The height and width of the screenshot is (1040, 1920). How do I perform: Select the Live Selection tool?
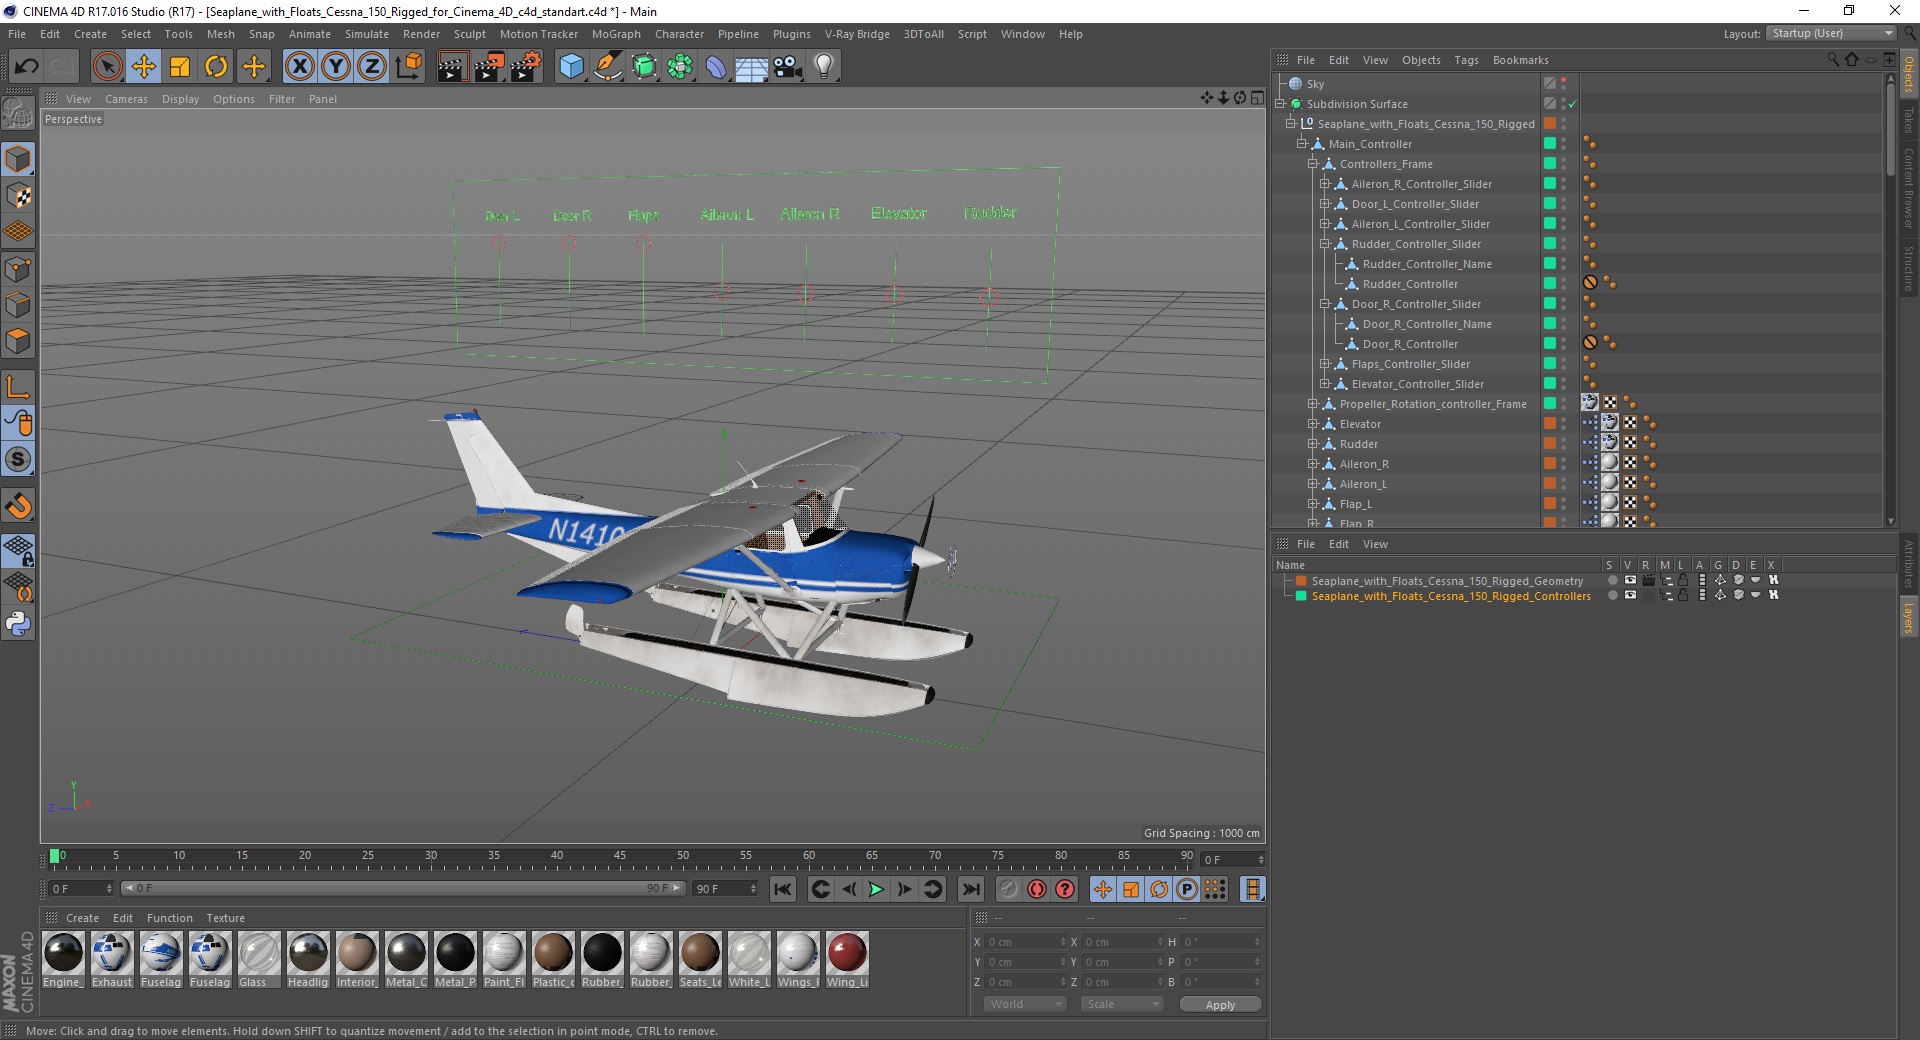107,67
